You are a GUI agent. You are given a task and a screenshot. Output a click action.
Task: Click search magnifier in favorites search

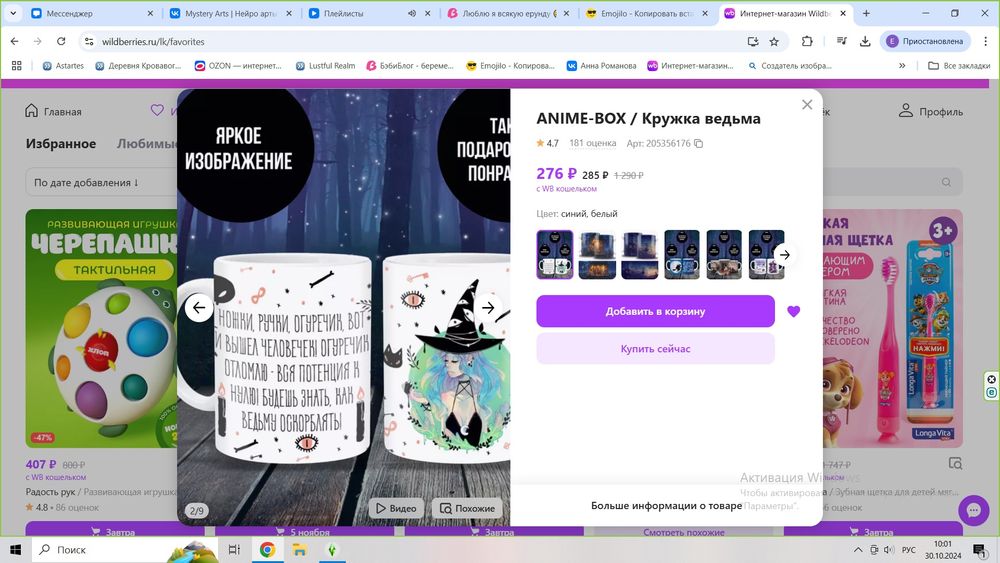tap(946, 182)
